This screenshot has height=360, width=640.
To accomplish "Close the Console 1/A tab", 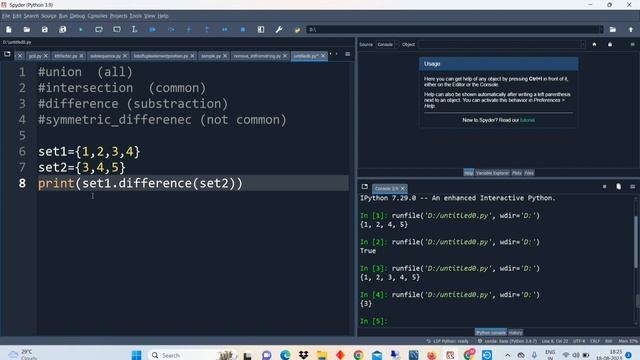I will [x=402, y=188].
